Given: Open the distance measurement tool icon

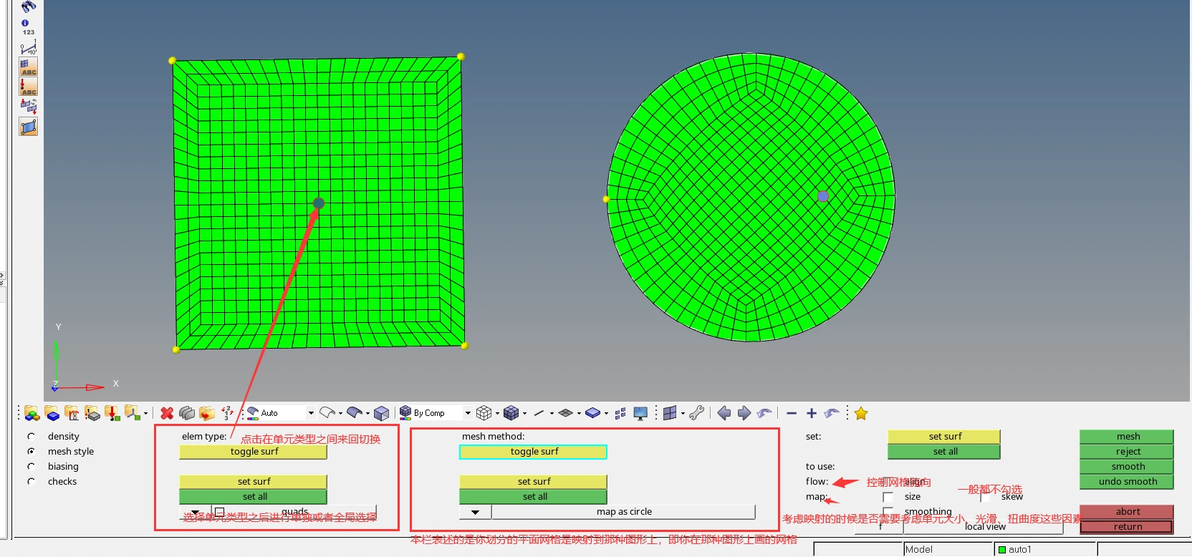Looking at the screenshot, I should click(x=29, y=49).
